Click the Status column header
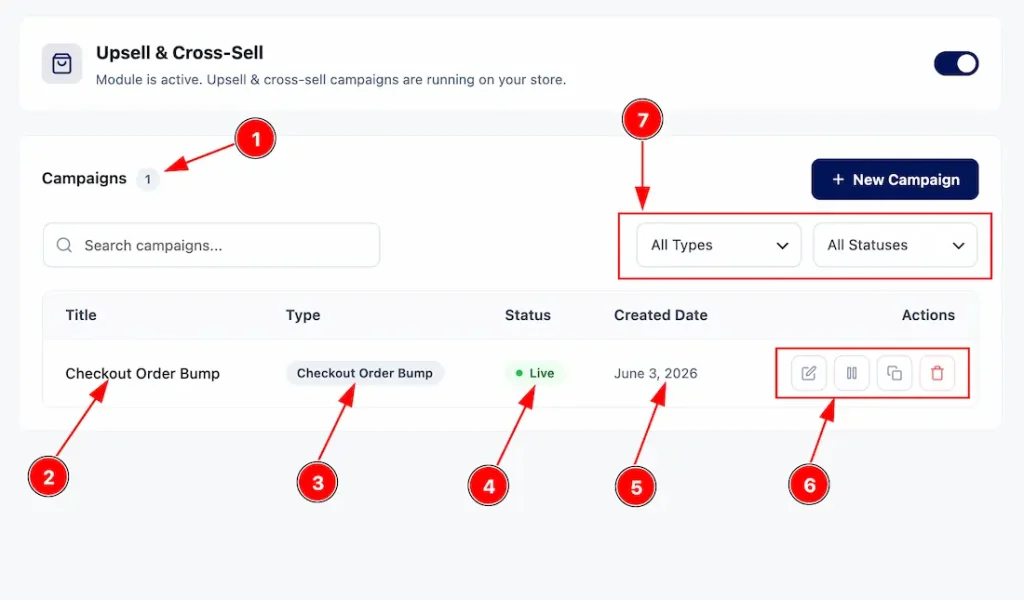 click(x=528, y=315)
